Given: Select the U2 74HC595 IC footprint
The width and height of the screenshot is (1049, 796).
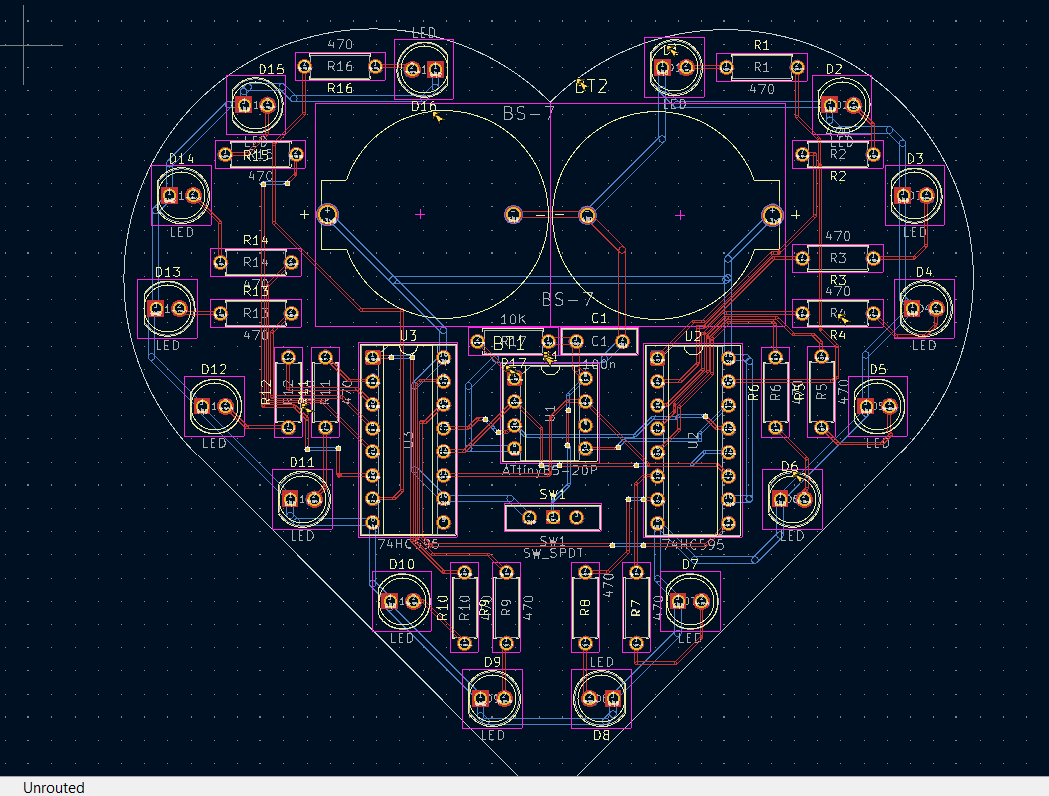Looking at the screenshot, I should click(x=693, y=440).
